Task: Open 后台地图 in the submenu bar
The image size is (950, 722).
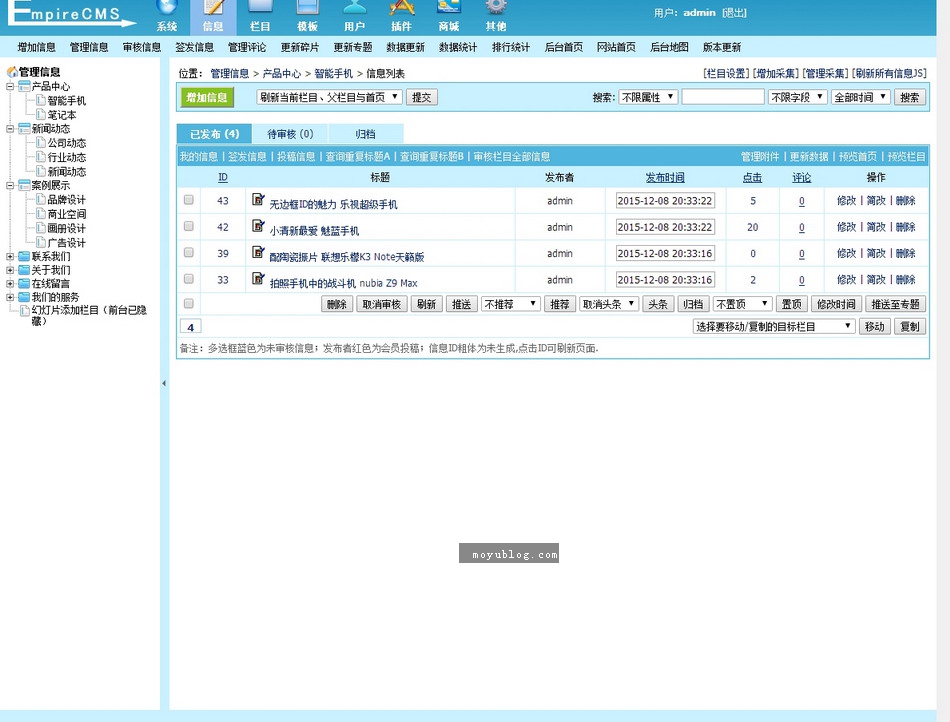Action: (669, 47)
